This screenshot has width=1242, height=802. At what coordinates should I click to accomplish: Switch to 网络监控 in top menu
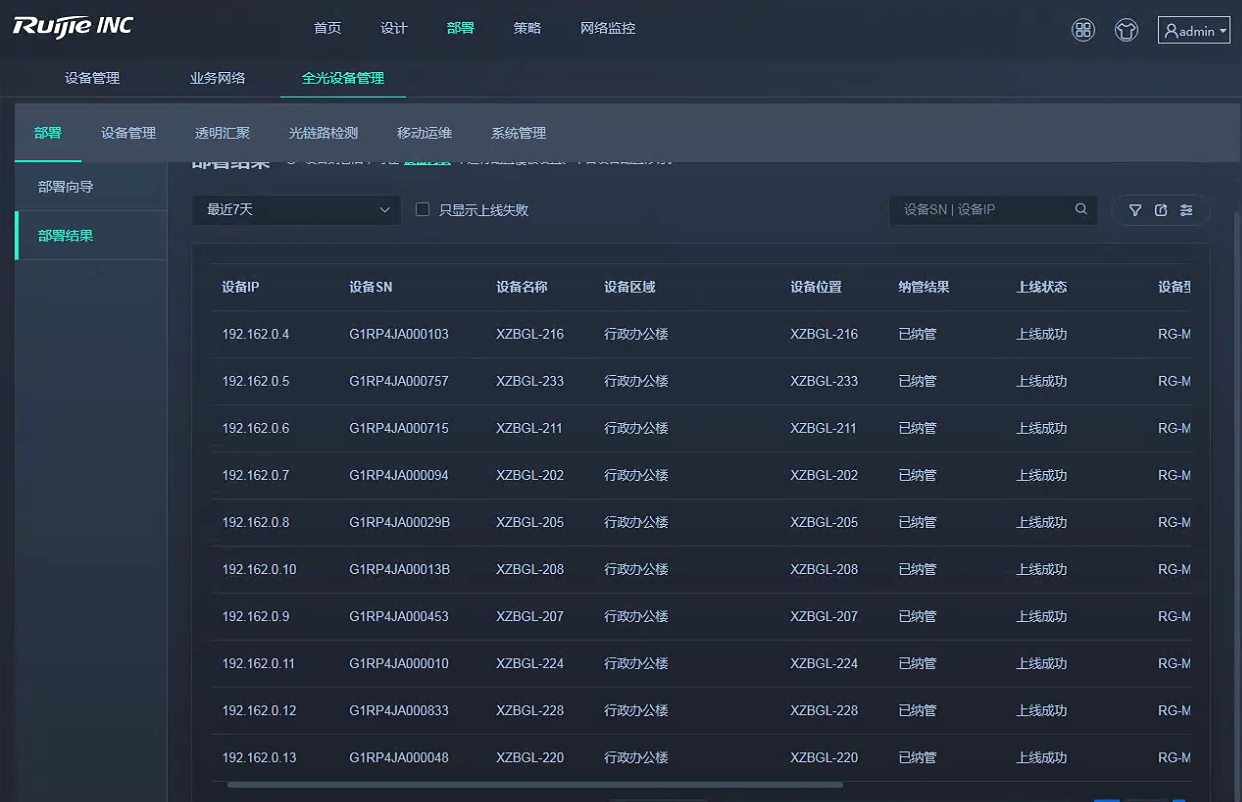tap(607, 28)
